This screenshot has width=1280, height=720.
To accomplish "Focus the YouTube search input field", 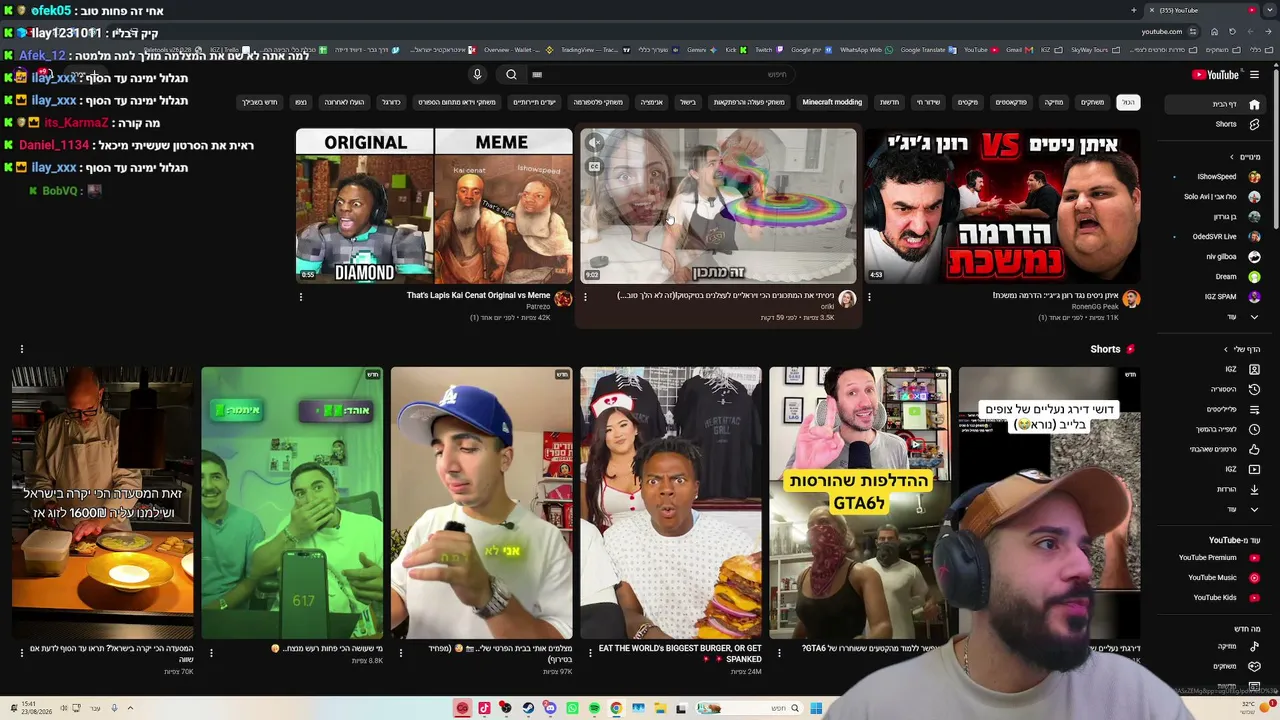I will pyautogui.click(x=660, y=75).
